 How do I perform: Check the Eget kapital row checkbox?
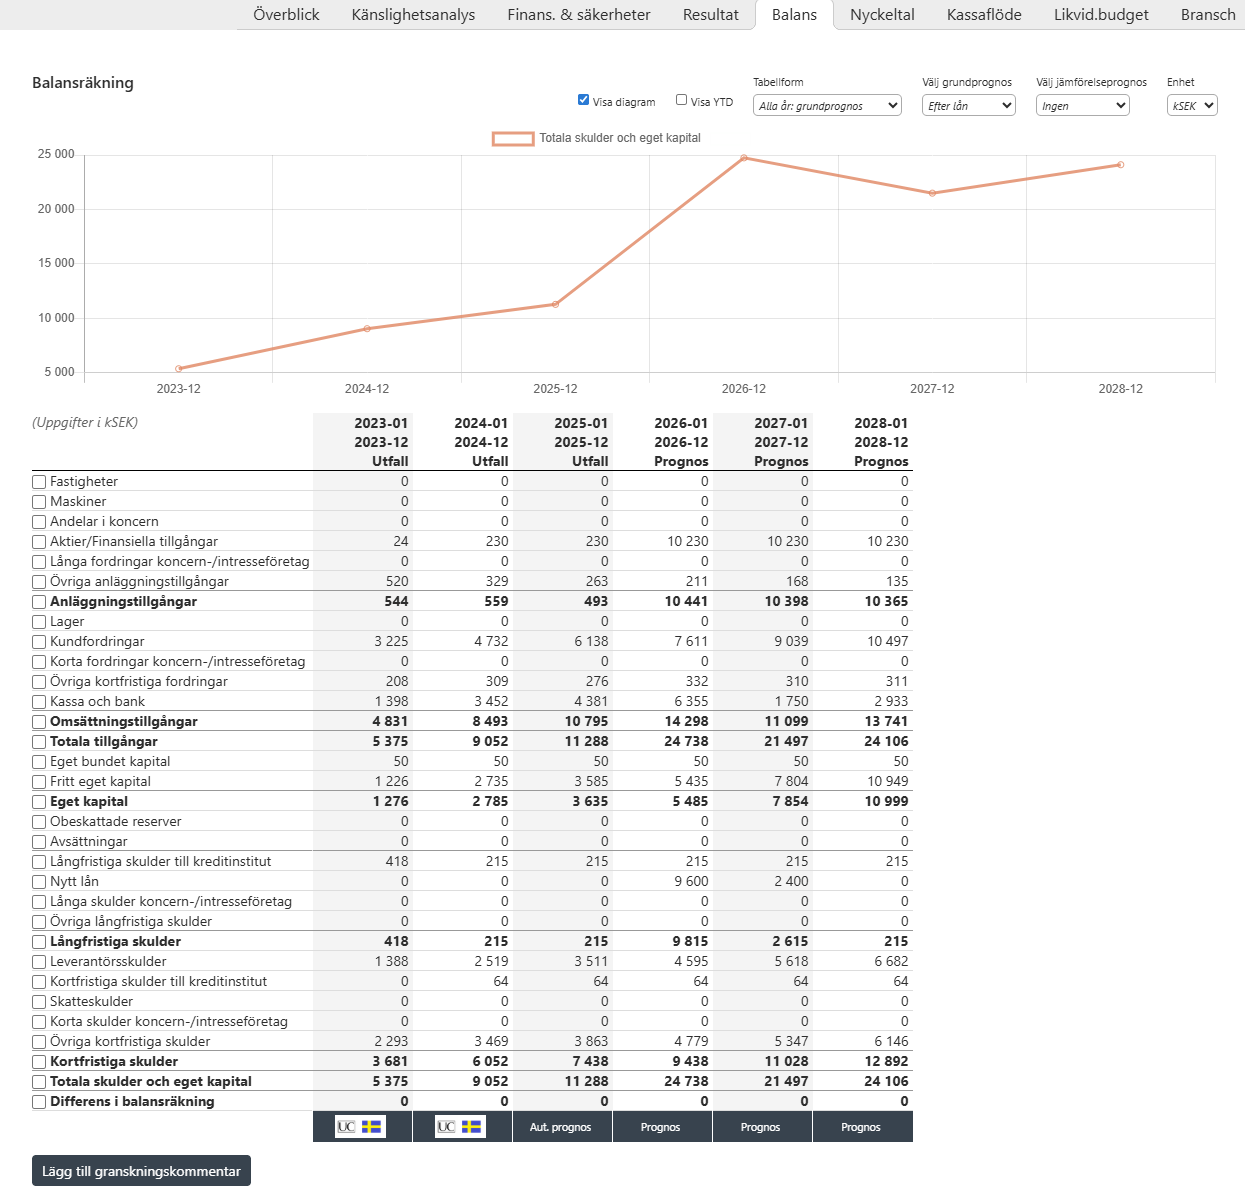click(39, 802)
